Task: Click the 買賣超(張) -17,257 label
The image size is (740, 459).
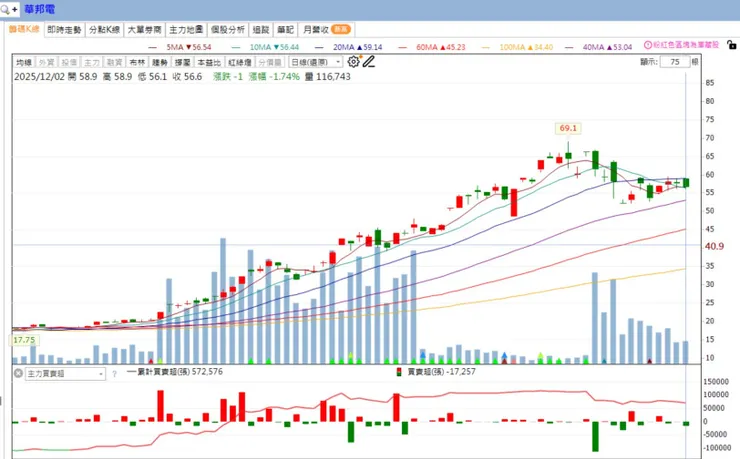Action: pyautogui.click(x=441, y=372)
